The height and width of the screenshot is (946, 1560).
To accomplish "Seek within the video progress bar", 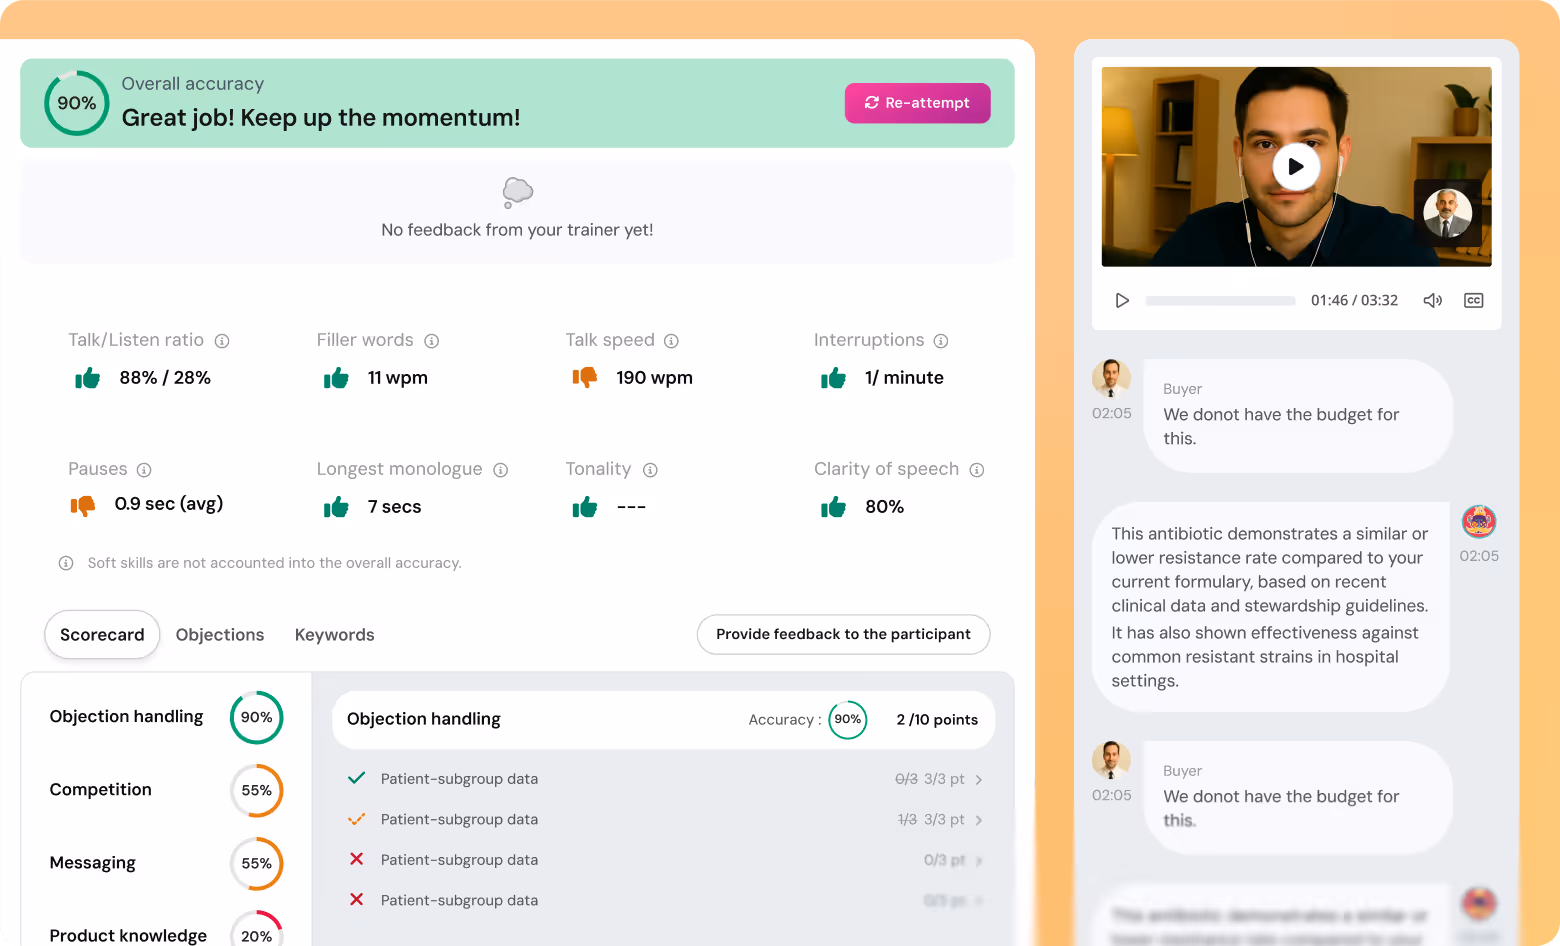I will point(1220,301).
